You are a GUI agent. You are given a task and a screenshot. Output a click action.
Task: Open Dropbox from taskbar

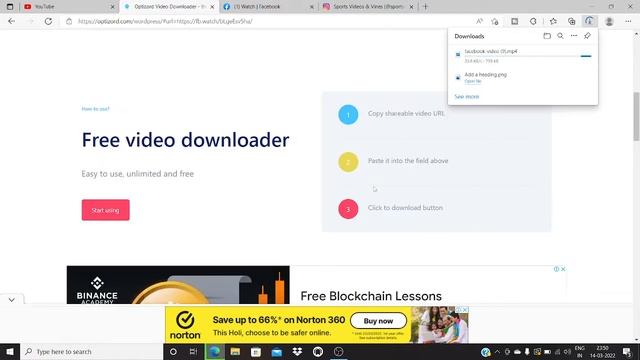point(297,351)
